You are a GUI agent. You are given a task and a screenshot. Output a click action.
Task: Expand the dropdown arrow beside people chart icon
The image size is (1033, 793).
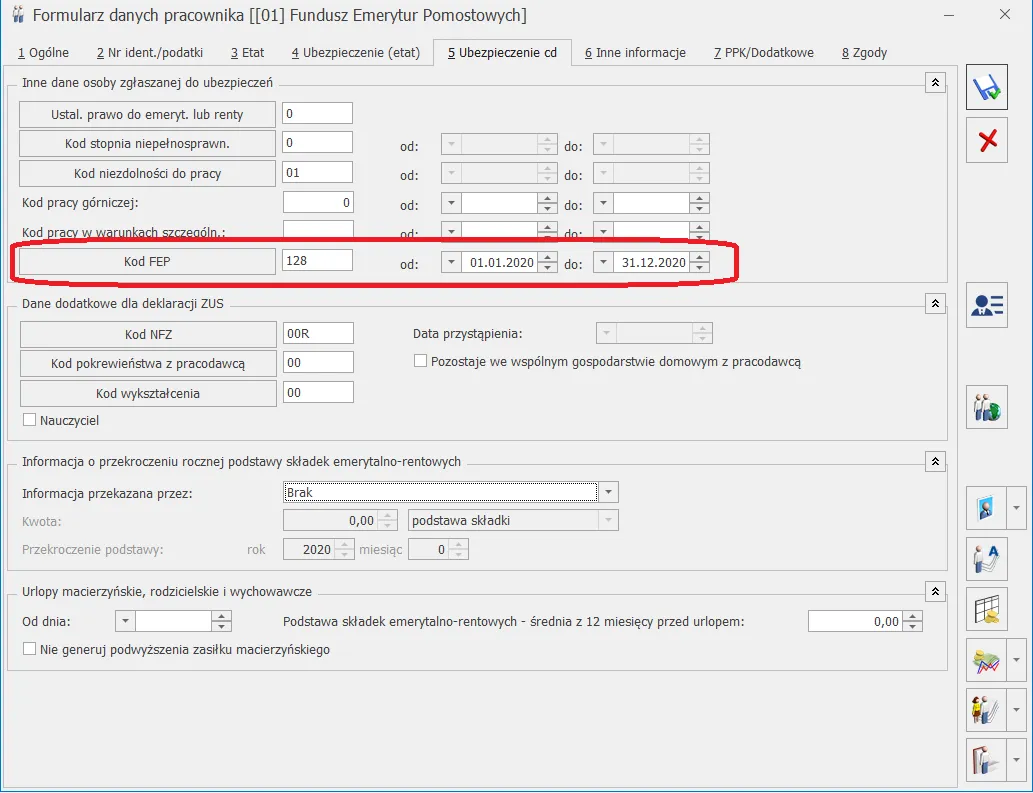tap(1017, 710)
